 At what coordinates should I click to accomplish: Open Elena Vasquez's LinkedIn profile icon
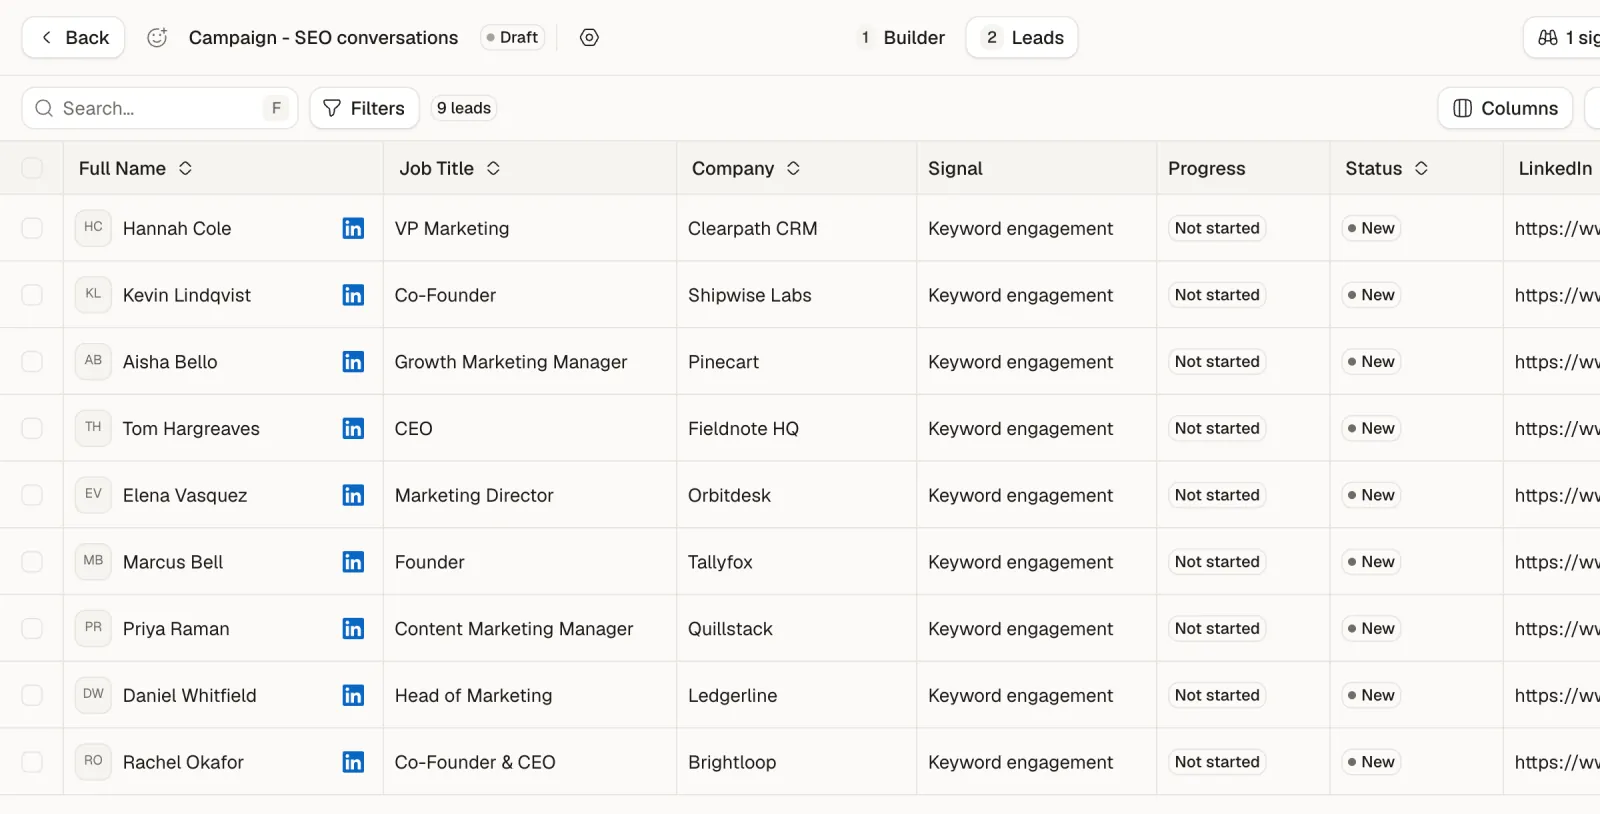353,495
